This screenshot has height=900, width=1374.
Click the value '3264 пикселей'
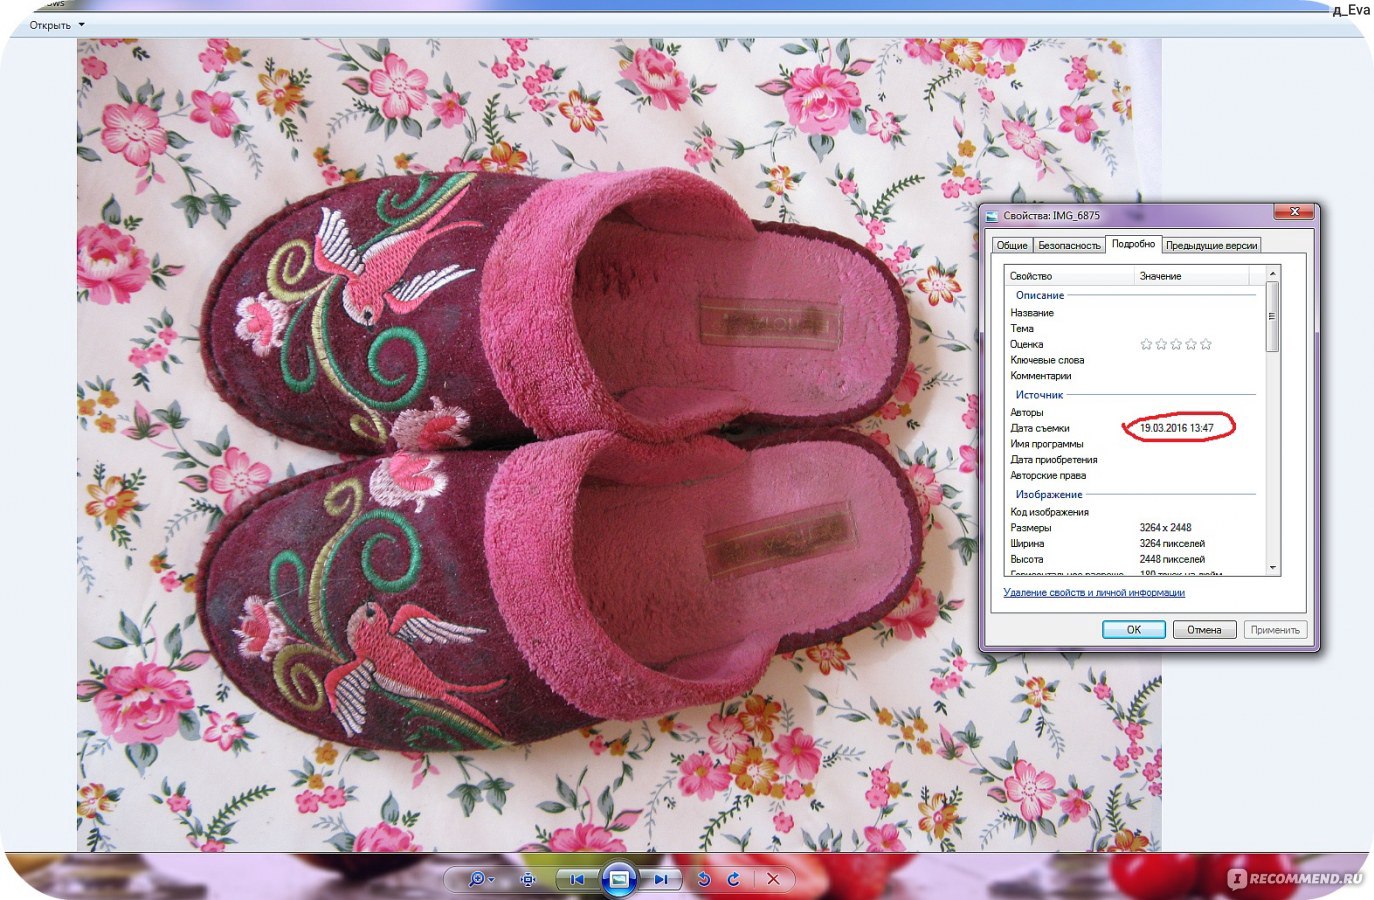1172,544
